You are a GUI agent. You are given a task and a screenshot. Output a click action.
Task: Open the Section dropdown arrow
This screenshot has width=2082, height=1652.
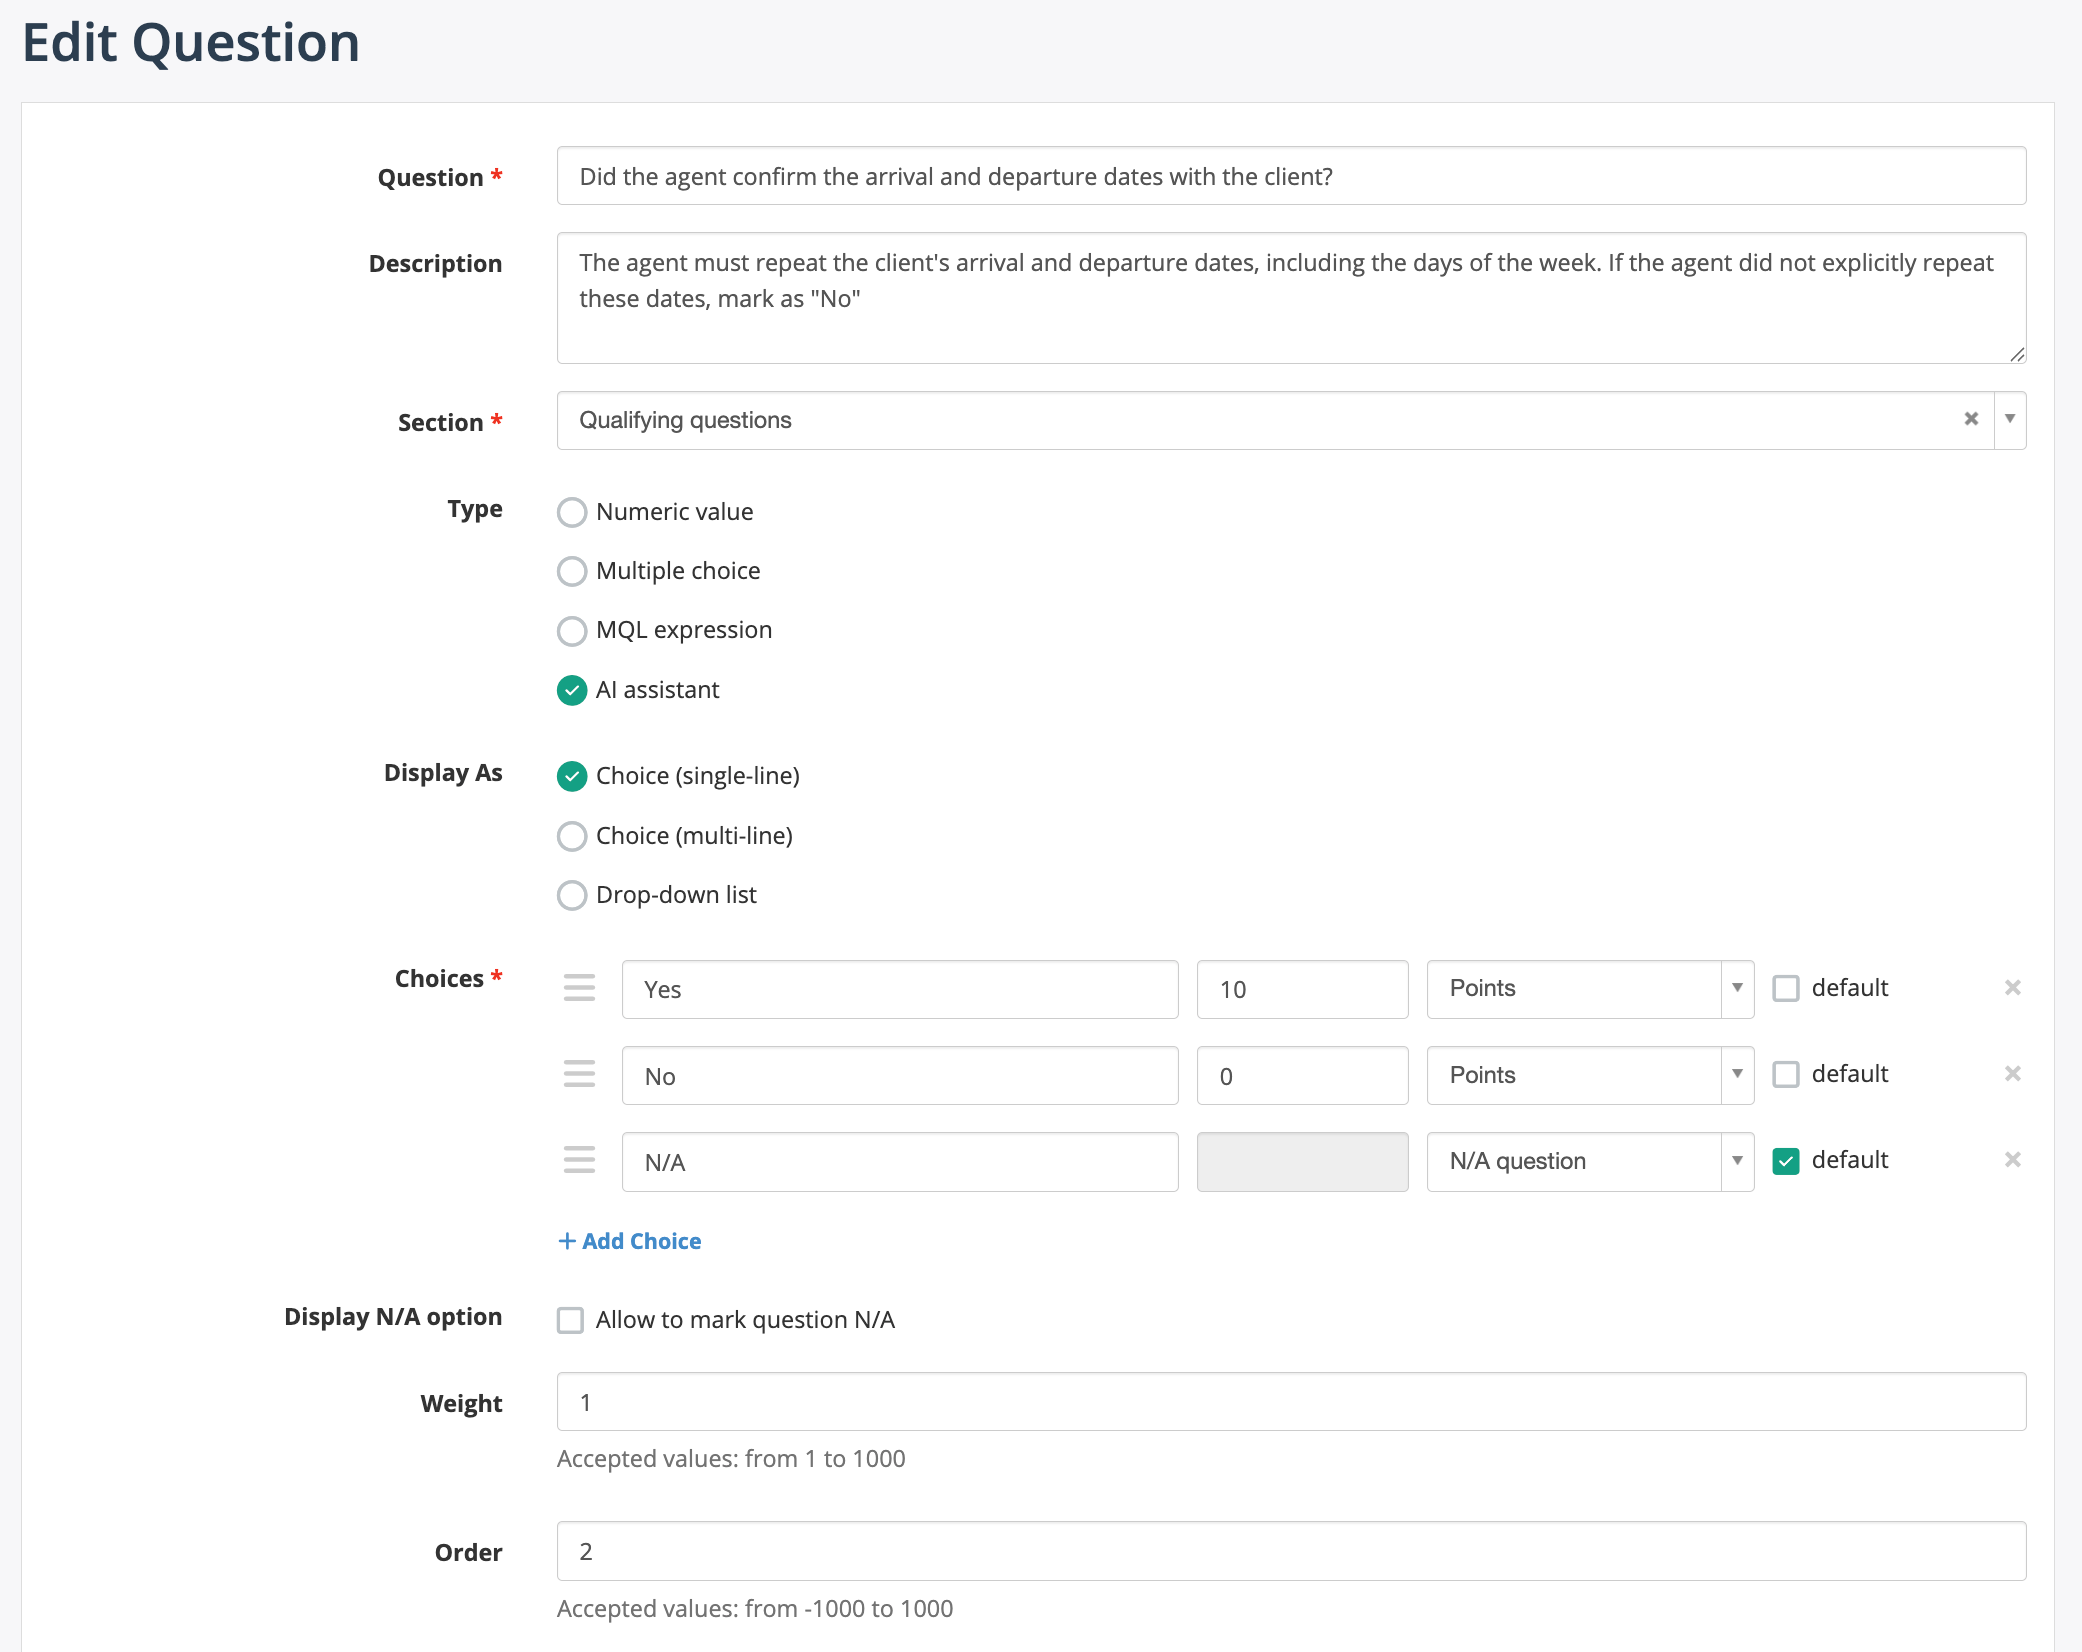tap(2010, 419)
